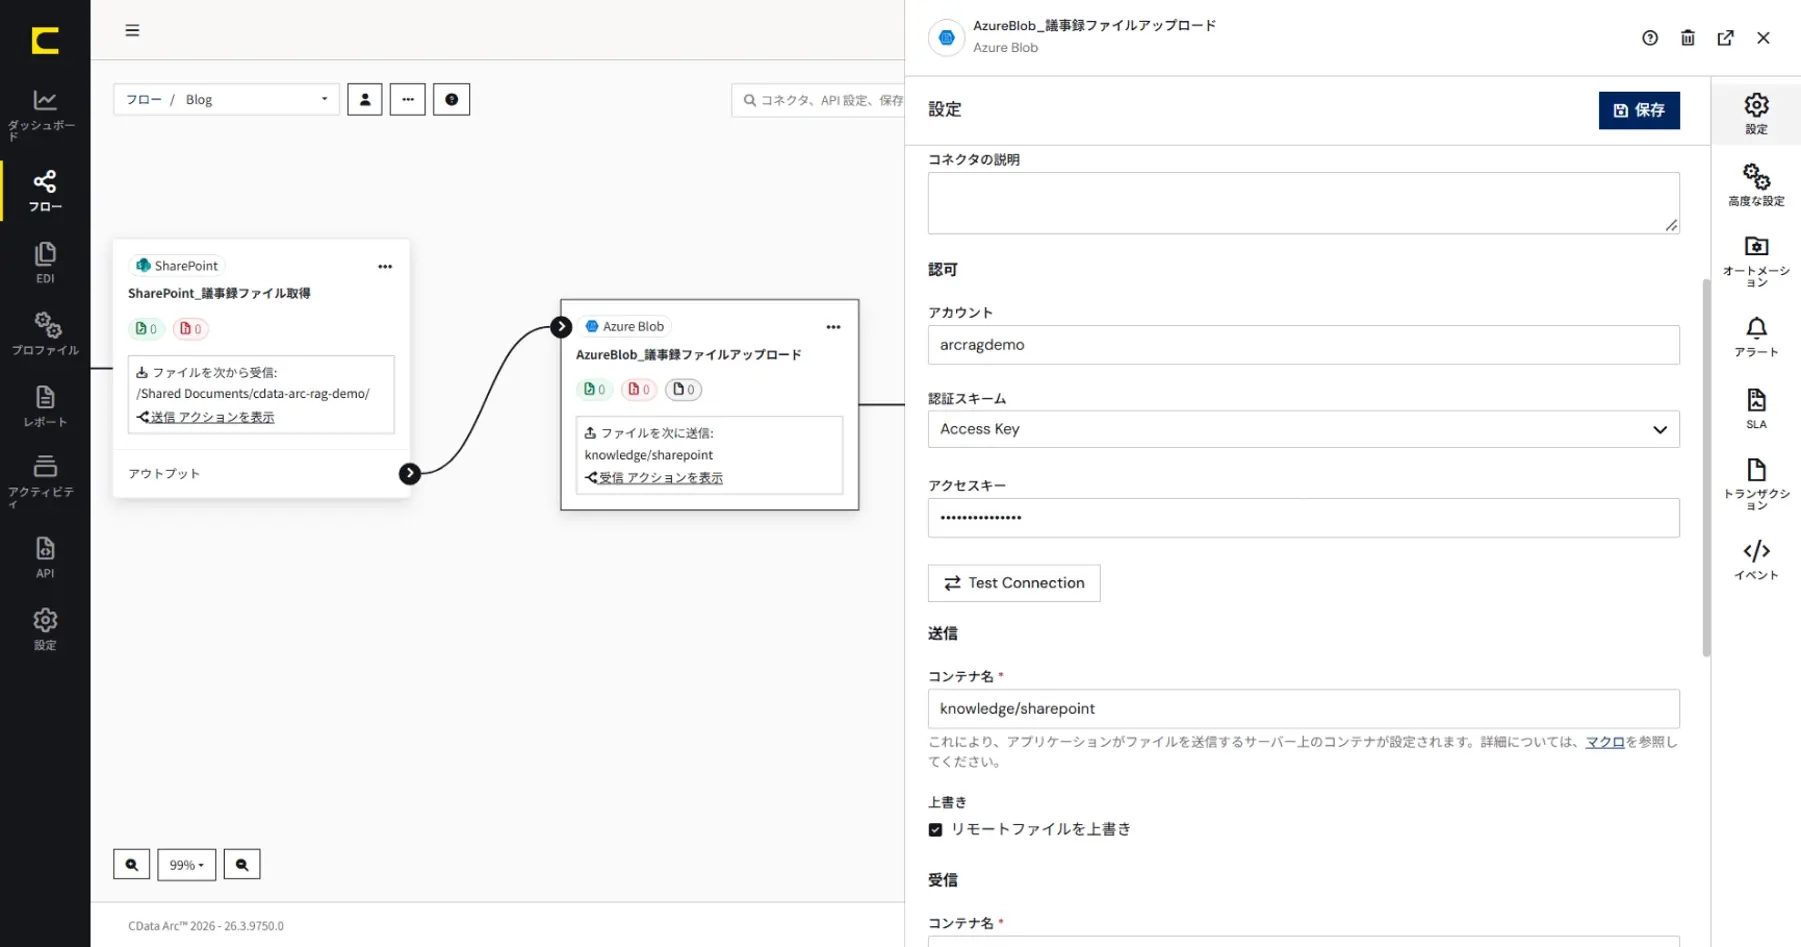Open the workspace ellipsis options button
The image size is (1801, 947).
click(408, 99)
